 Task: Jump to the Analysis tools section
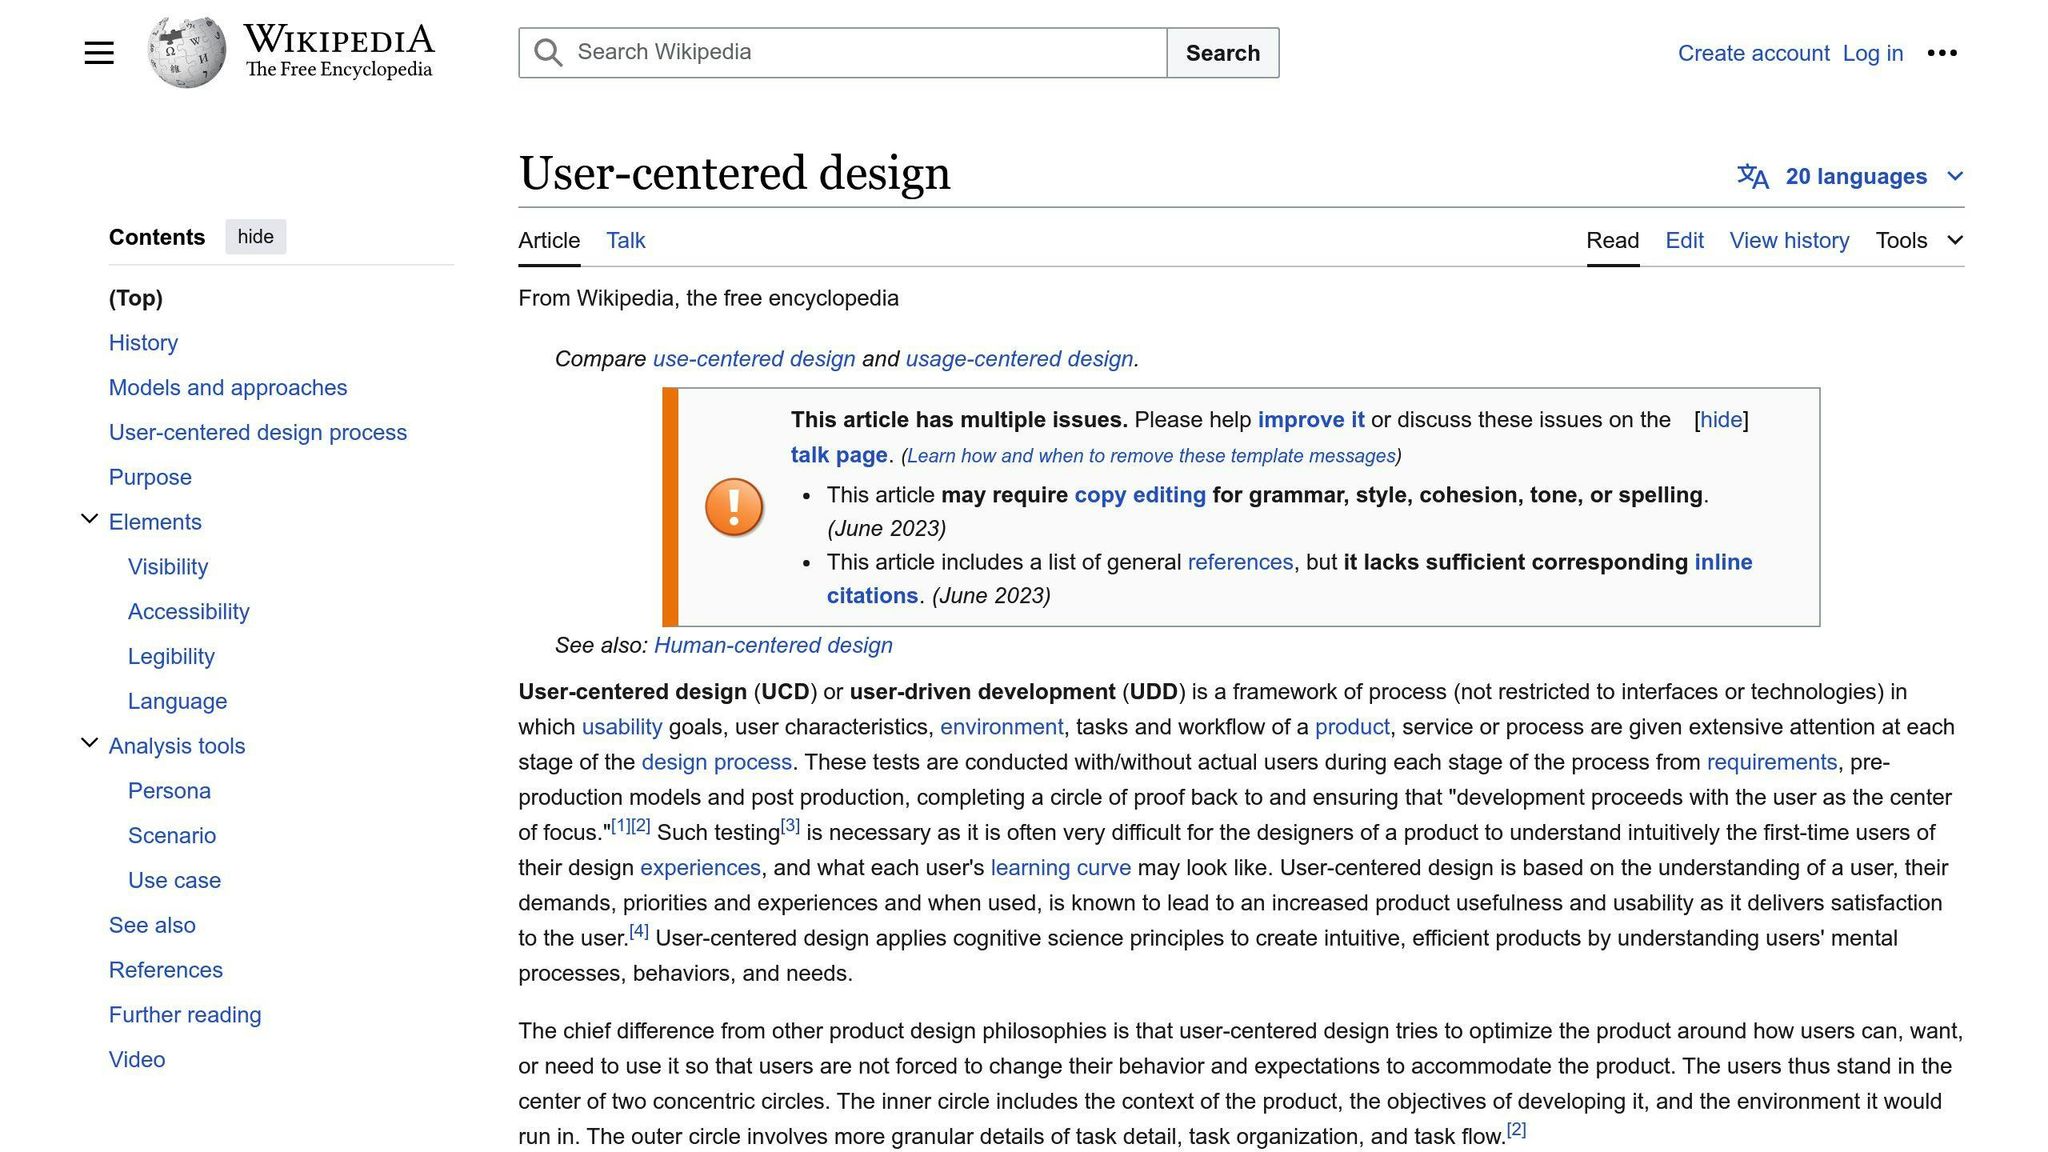(177, 746)
